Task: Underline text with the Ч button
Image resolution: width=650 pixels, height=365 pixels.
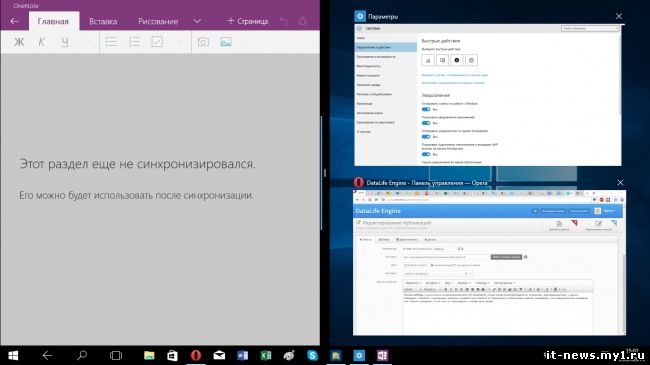Action: [x=65, y=42]
